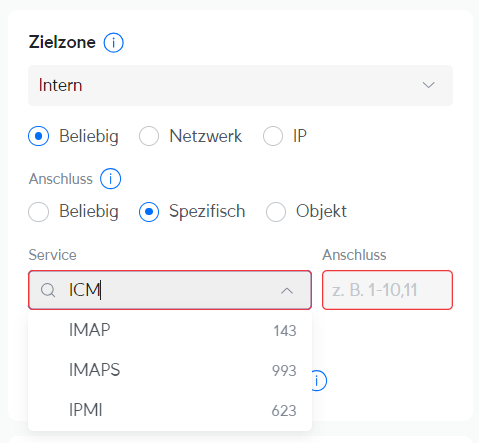
Task: Pick IMAPS 993 from the service list
Action: click(x=170, y=370)
